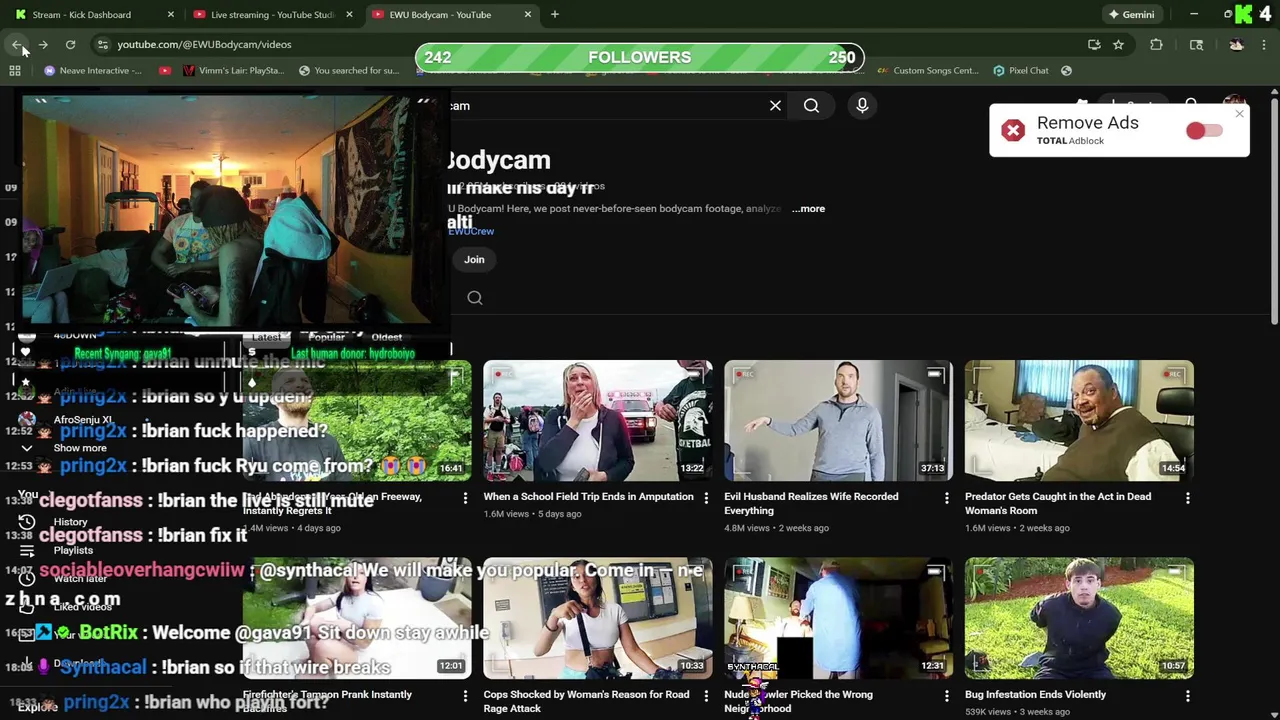Play the 10:33 Cops Shocked thumbnail
Image resolution: width=1280 pixels, height=720 pixels.
(x=598, y=618)
